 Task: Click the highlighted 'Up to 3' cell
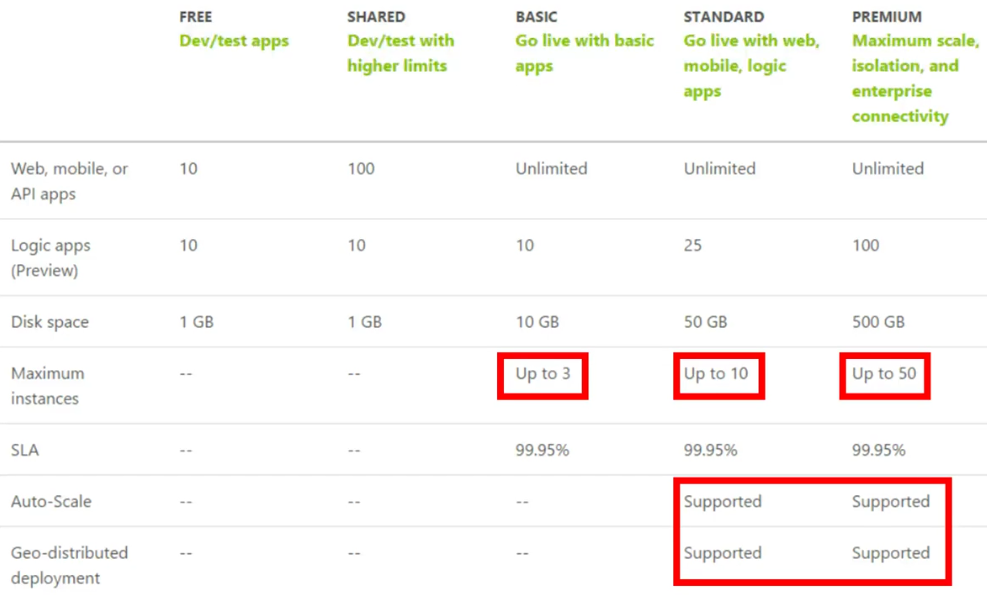tap(543, 375)
